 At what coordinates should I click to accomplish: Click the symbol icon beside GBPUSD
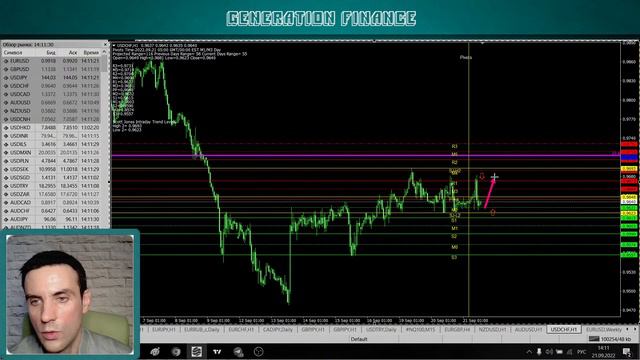click(6, 69)
